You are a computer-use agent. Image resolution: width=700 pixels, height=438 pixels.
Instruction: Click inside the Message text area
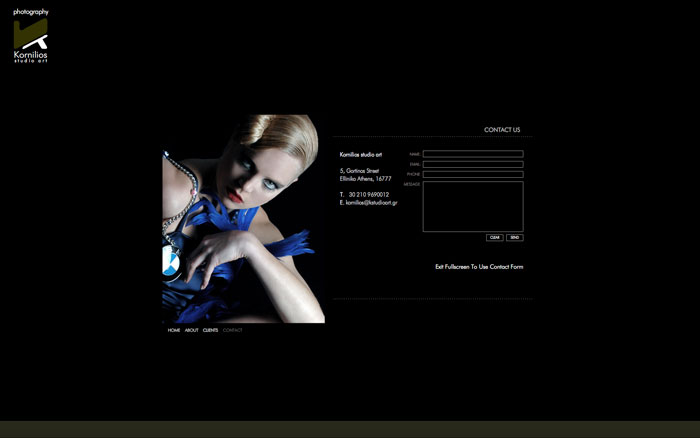click(x=472, y=206)
